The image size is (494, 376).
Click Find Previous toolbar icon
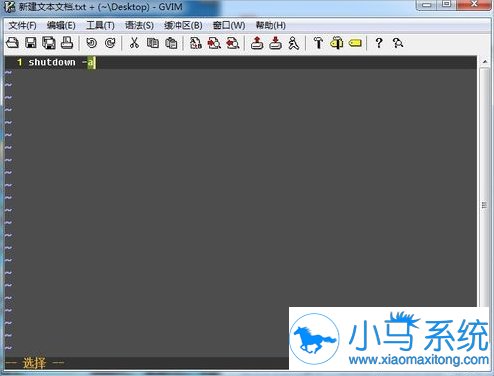[233, 43]
